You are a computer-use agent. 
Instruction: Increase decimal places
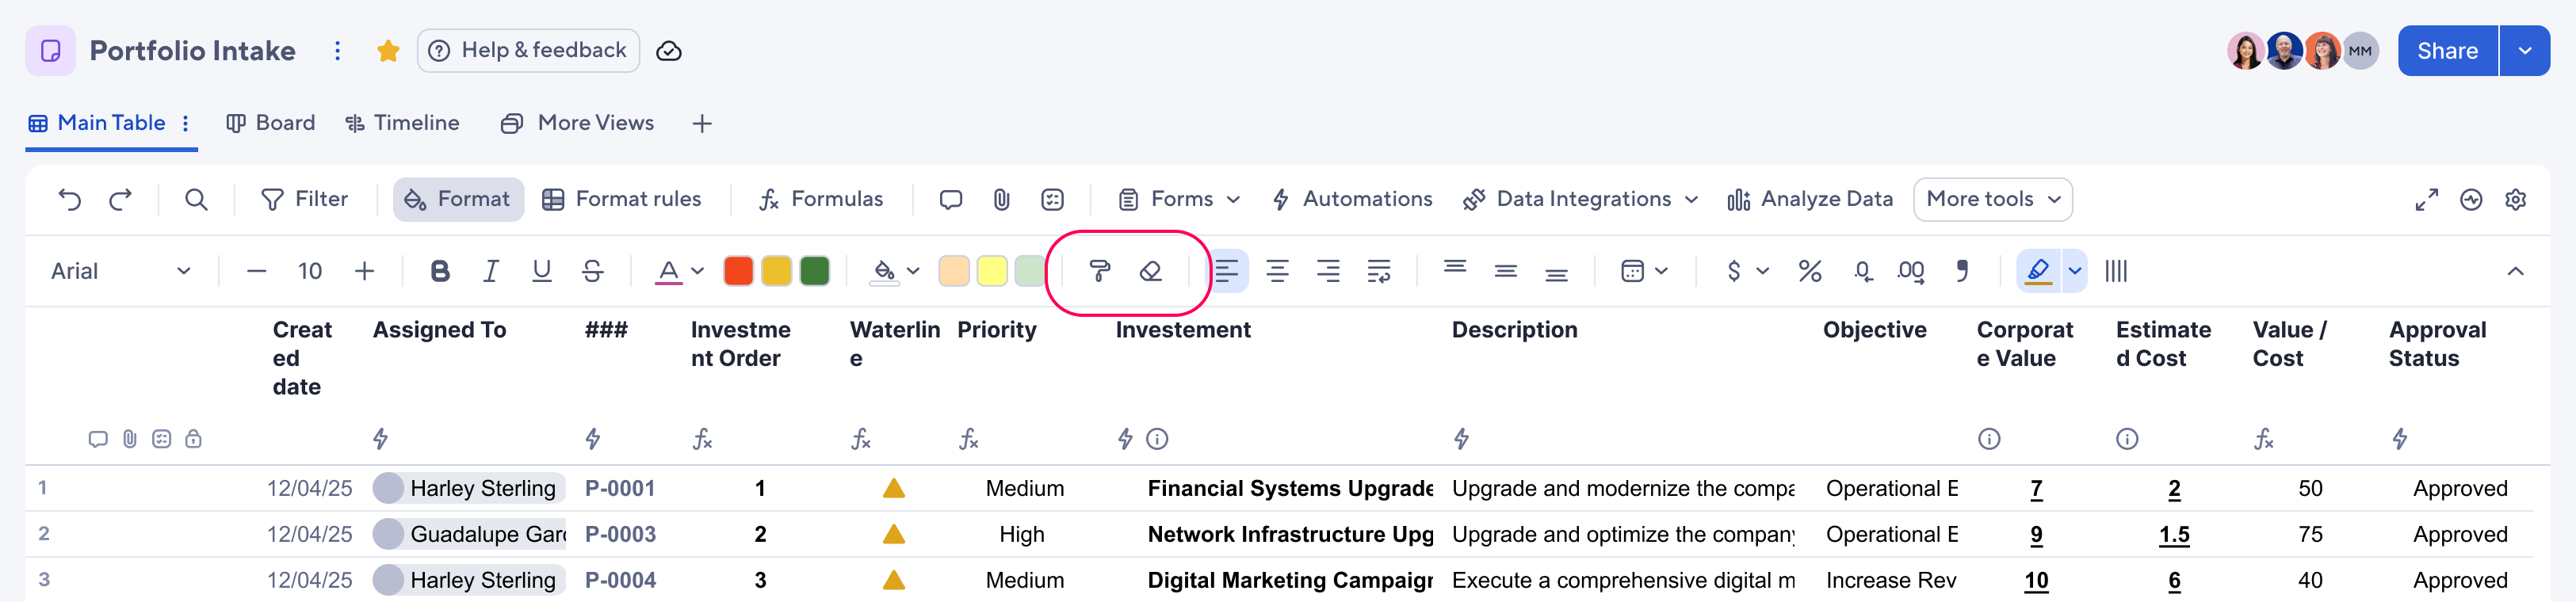tap(1911, 270)
